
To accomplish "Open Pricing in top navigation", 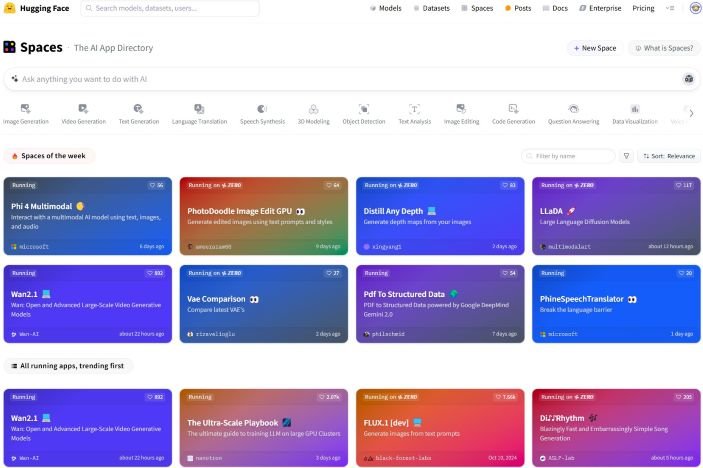I will point(643,8).
